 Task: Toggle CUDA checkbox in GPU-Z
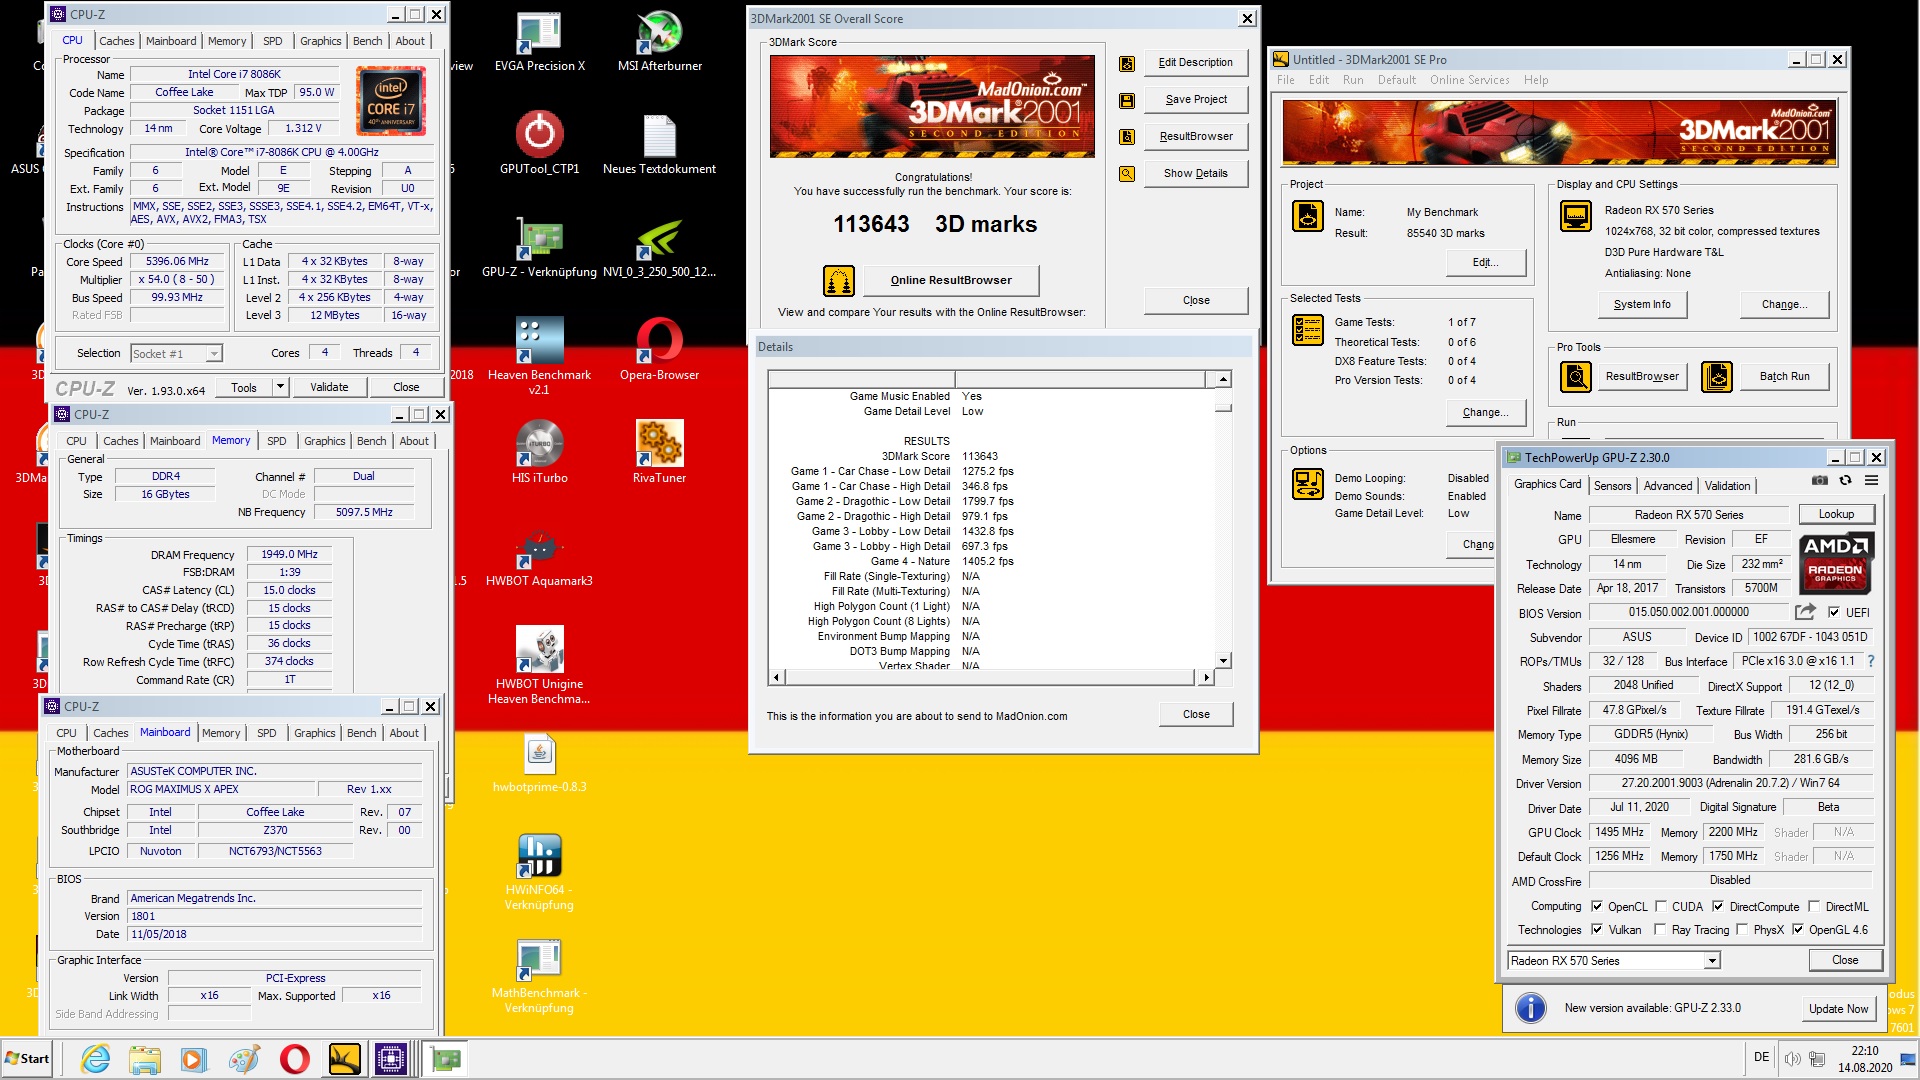[1661, 907]
